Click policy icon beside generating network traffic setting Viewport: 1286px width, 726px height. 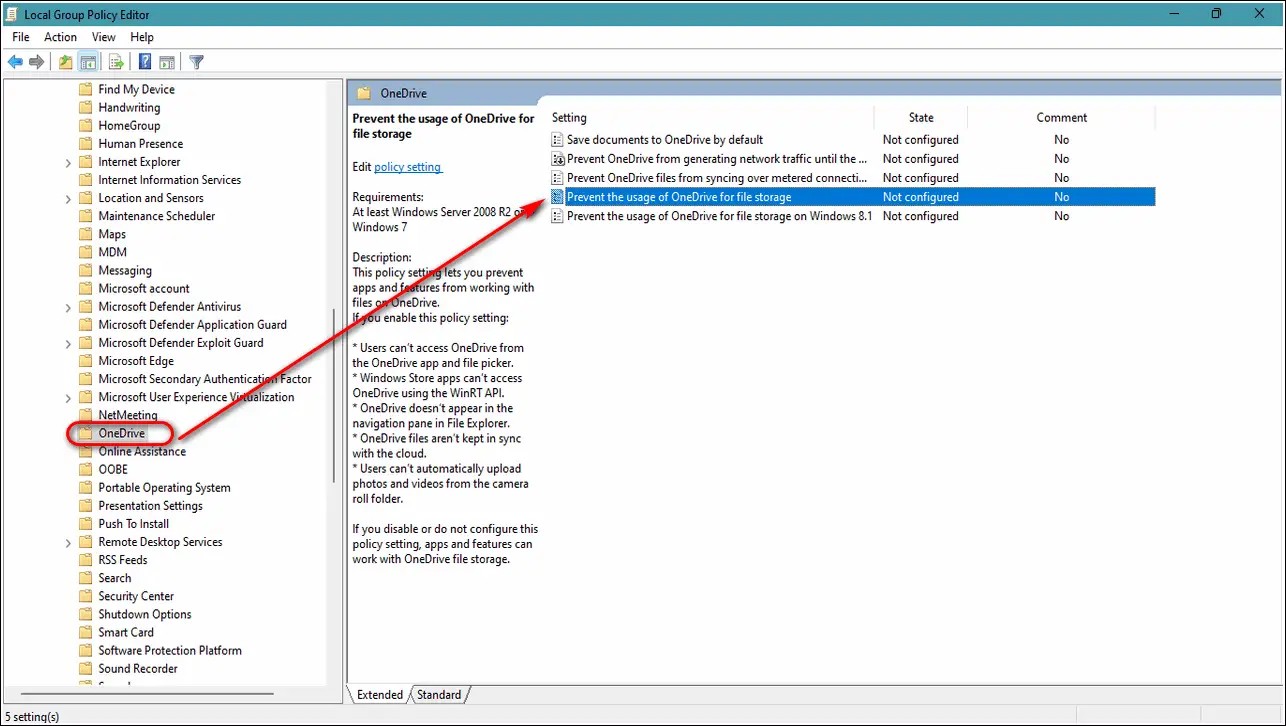pos(558,159)
